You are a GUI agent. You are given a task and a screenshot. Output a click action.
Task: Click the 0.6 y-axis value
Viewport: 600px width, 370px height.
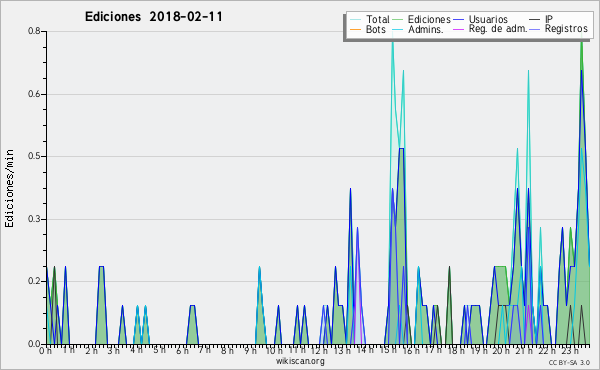[x=34, y=94]
